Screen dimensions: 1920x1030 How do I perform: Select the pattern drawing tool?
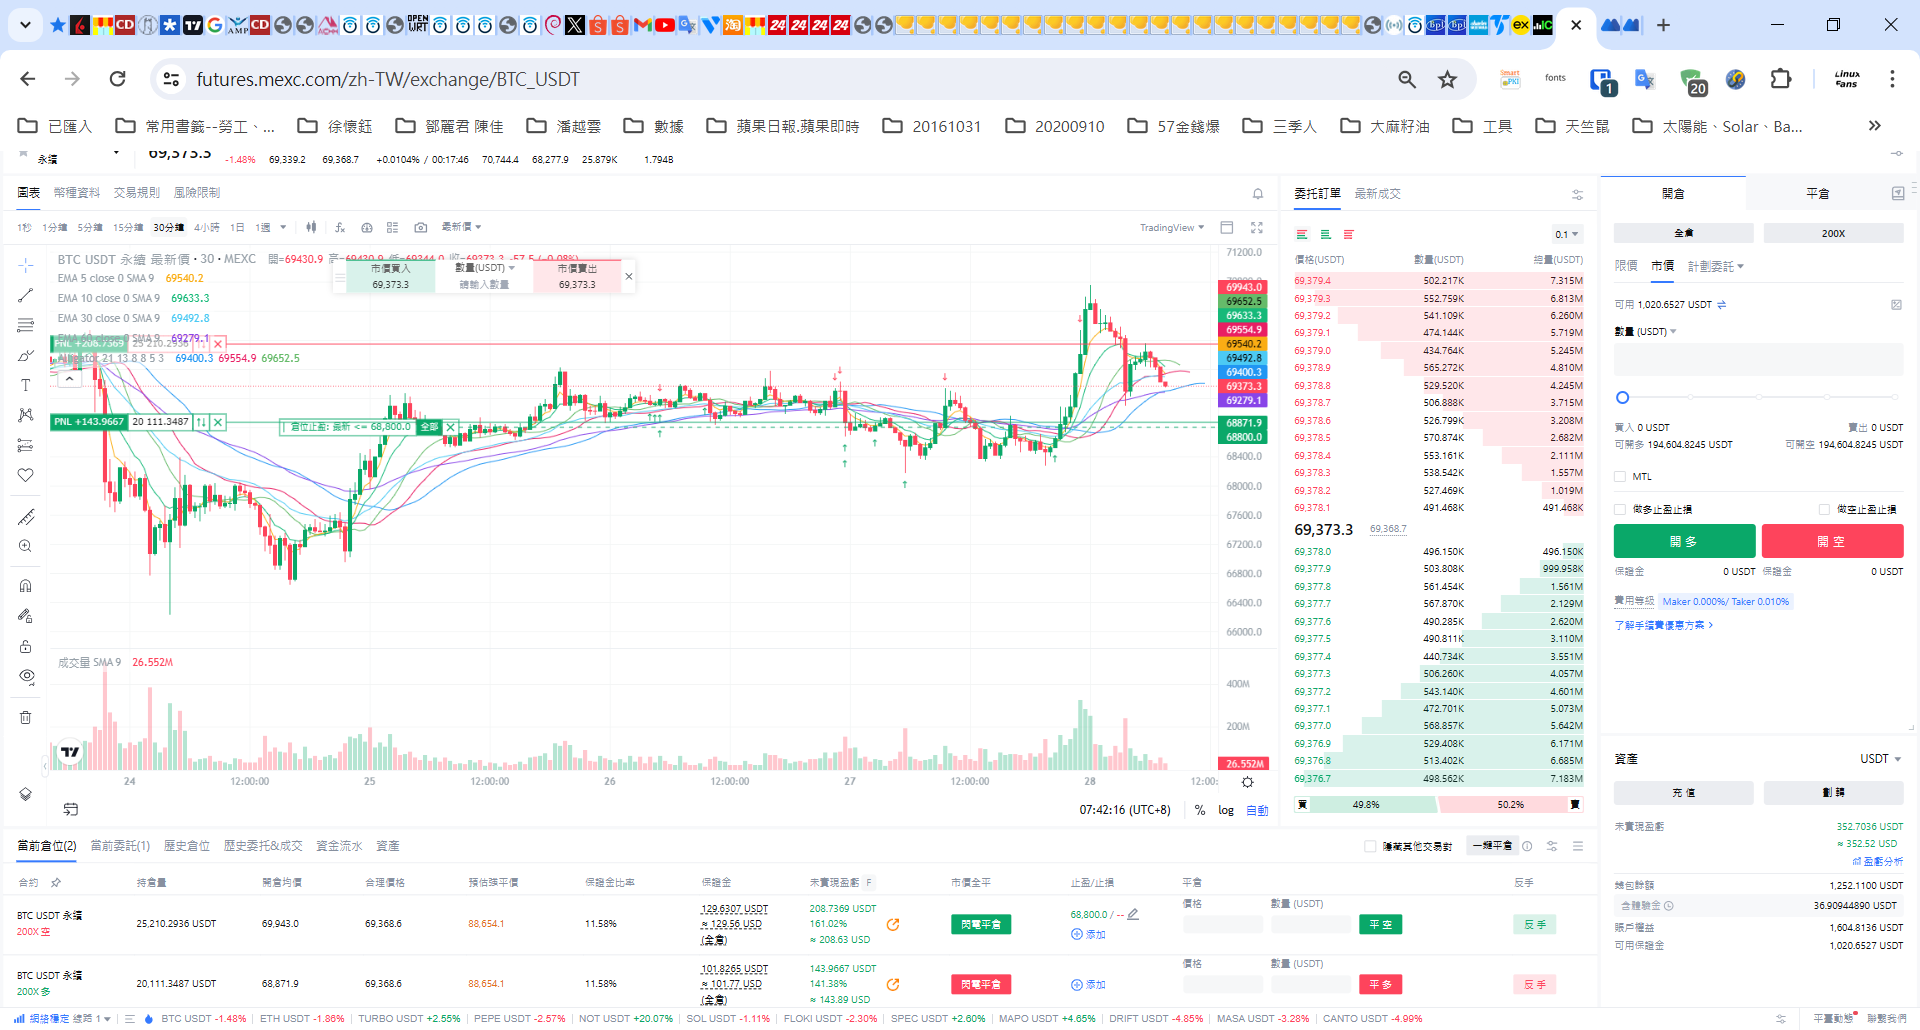click(26, 415)
